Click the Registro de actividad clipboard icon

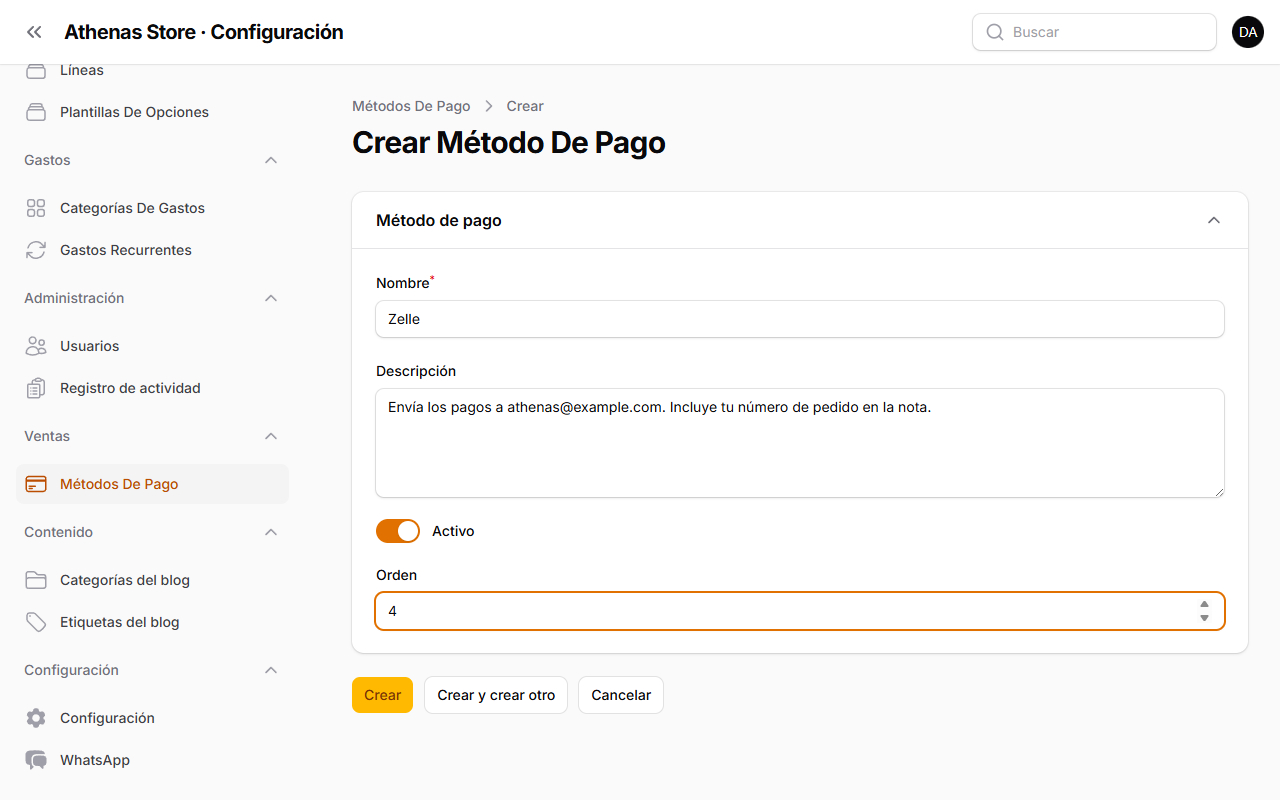pyautogui.click(x=36, y=388)
